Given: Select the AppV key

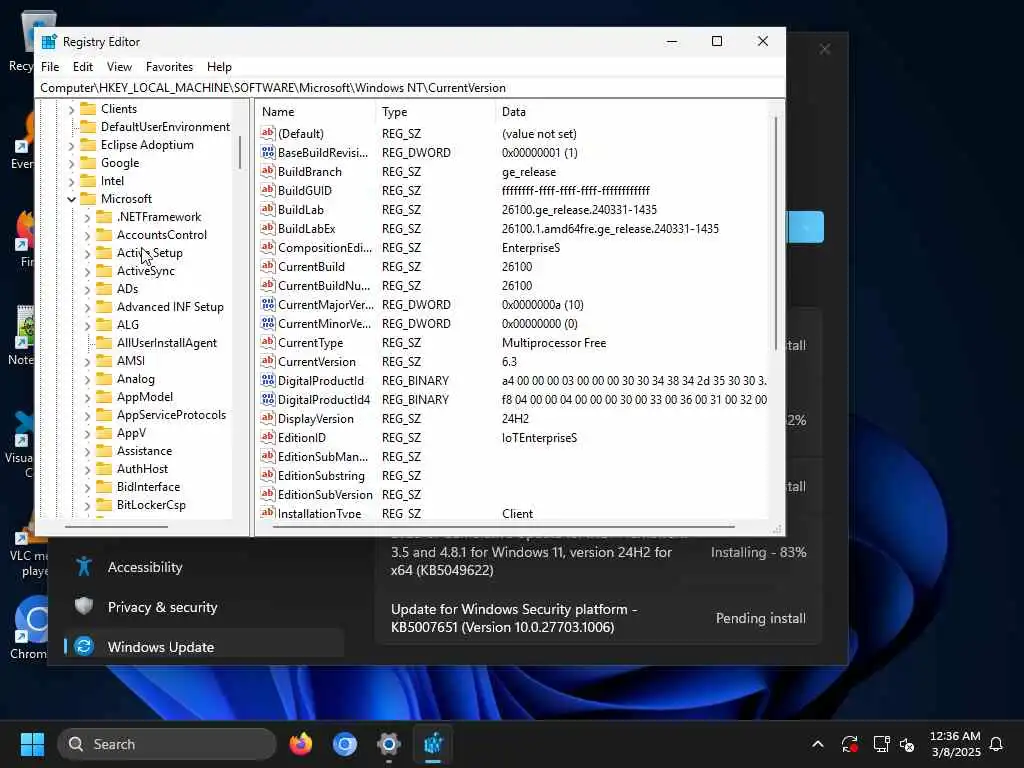Looking at the screenshot, I should (x=131, y=433).
